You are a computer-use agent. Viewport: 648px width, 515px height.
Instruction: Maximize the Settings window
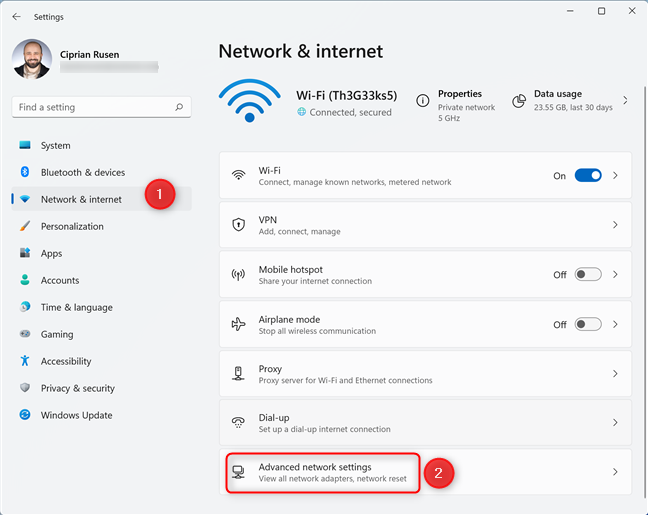pyautogui.click(x=602, y=11)
